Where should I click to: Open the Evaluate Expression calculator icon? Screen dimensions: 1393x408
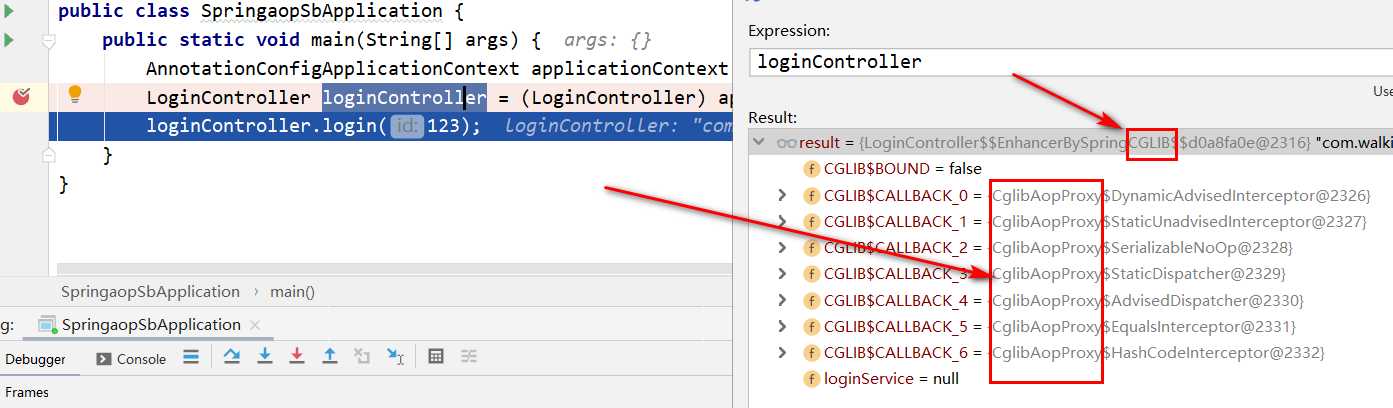tap(436, 356)
